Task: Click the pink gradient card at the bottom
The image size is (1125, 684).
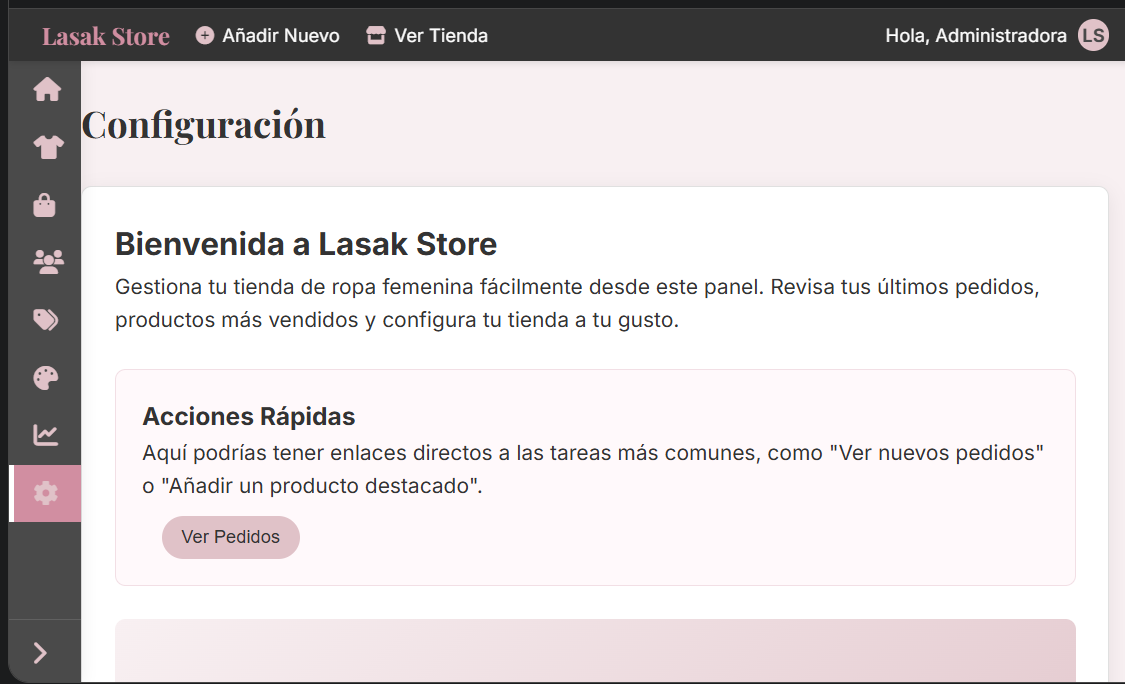Action: (x=595, y=650)
